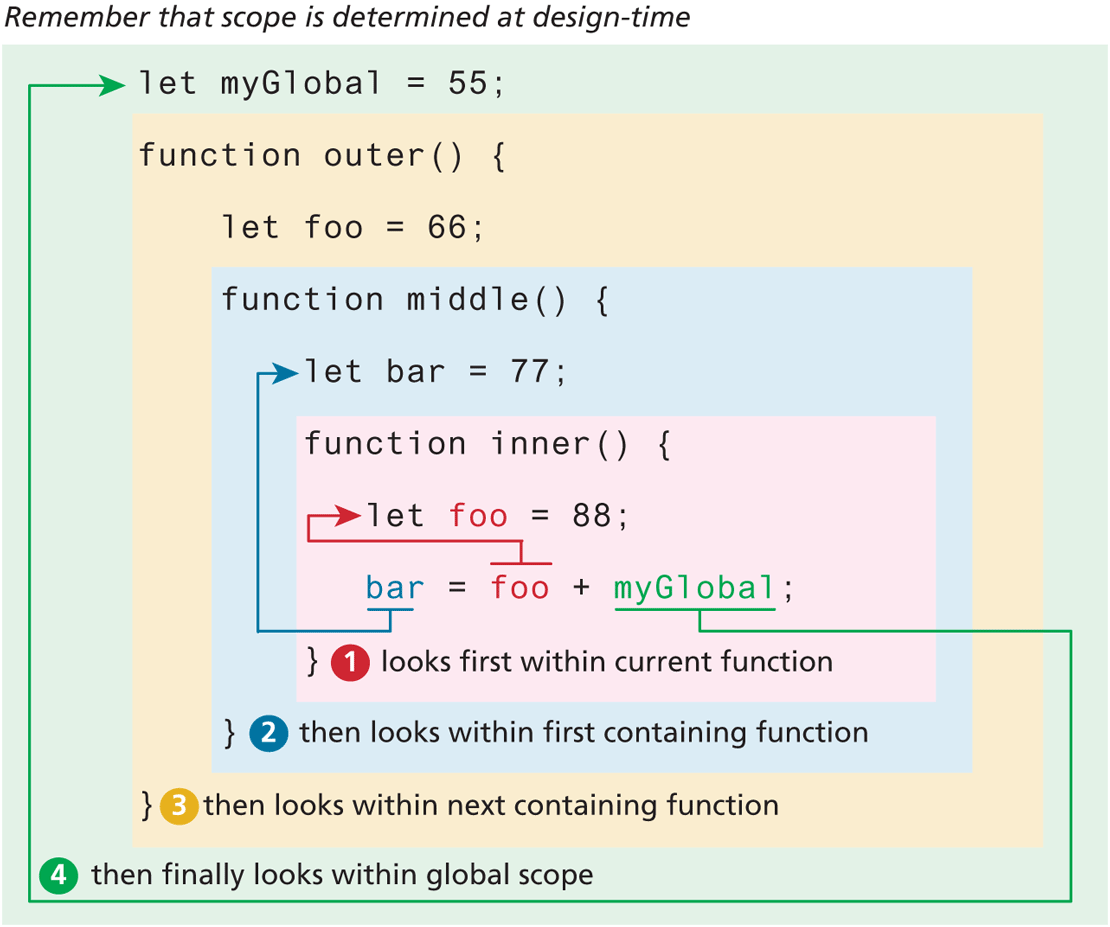The image size is (1110, 927).
Task: Click the text 'looks first within current function'
Action: click(606, 662)
